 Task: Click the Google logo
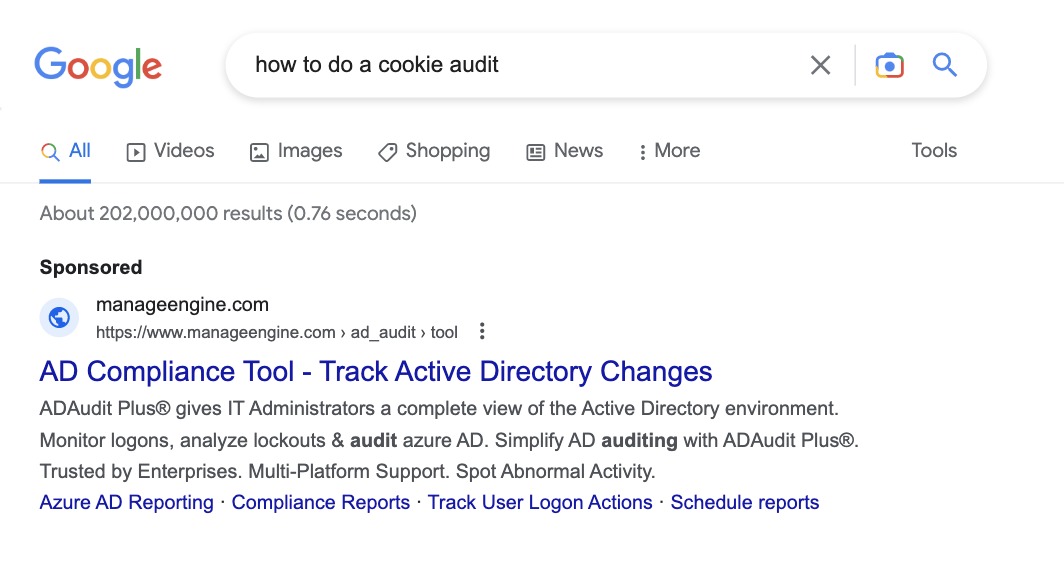click(98, 66)
